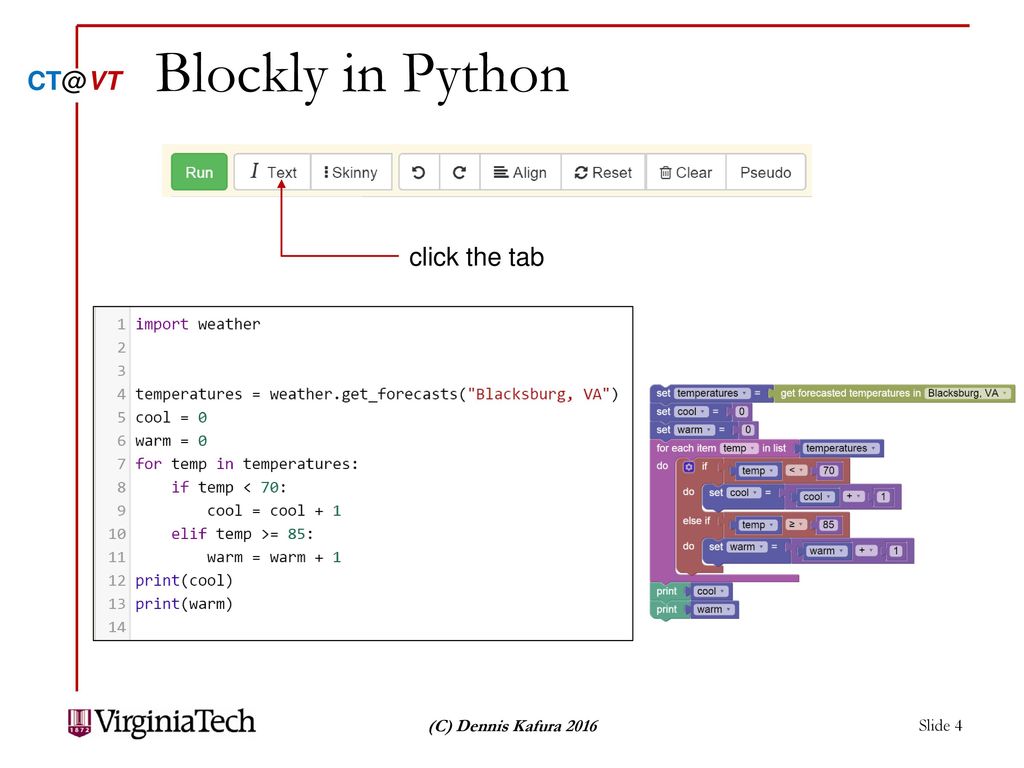Open the temperatures variable dropdown in the set block
The height and width of the screenshot is (768, 1024).
712,393
